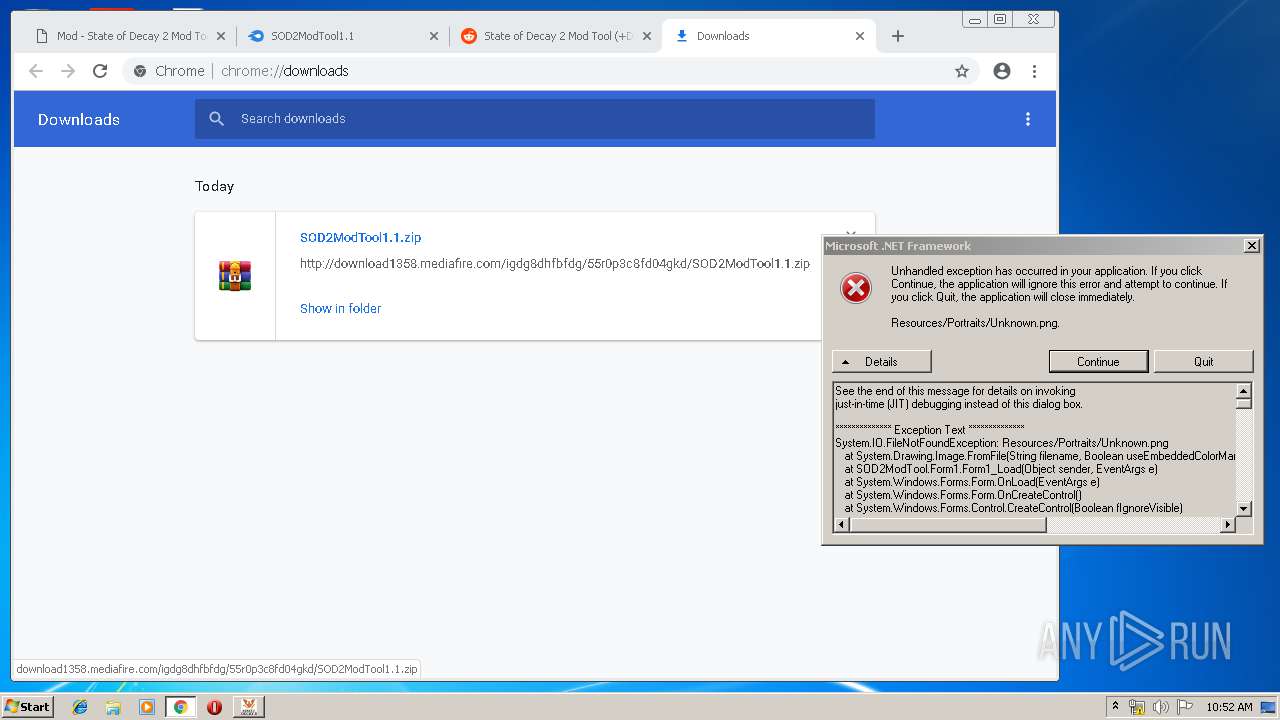
Task: Close the Reddit Mod Tool tab
Action: pyautogui.click(x=647, y=36)
